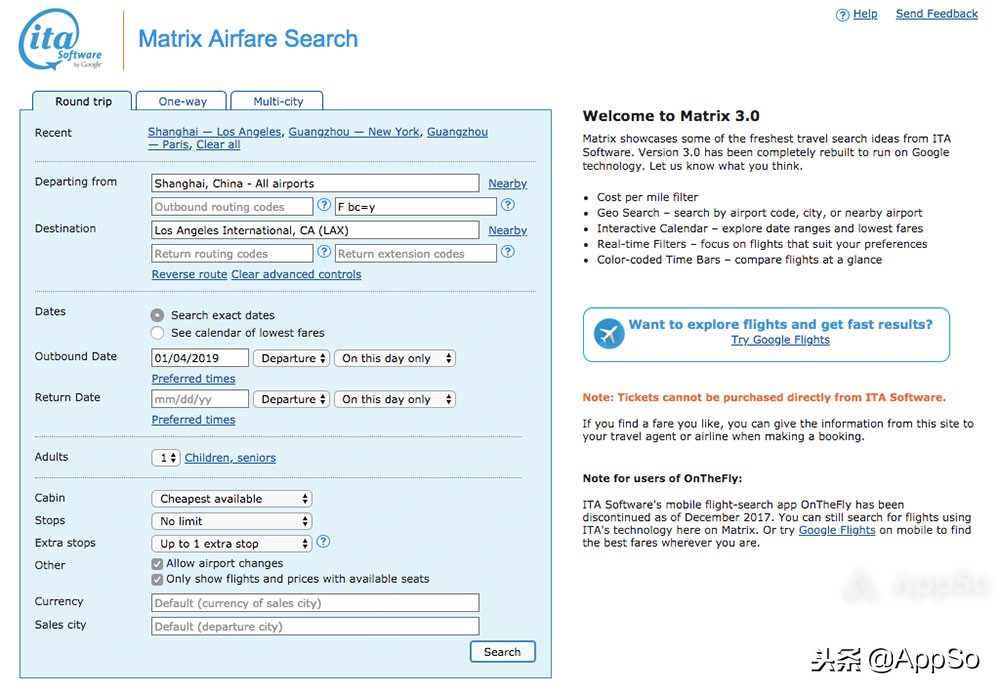Open help for outbound extension codes
Screen dimensions: 1000x693
coord(508,205)
